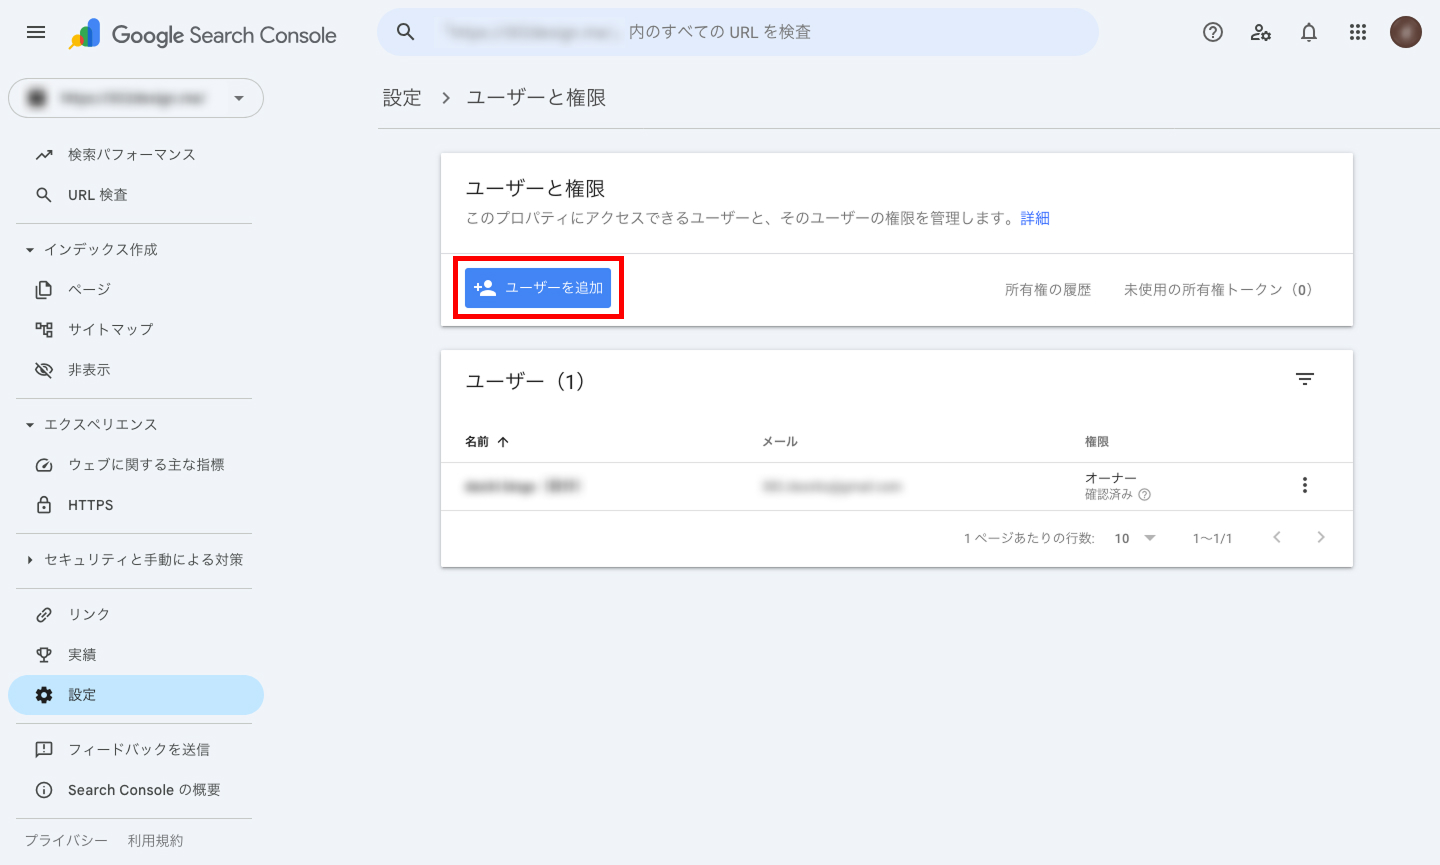
Task: Open the 詳細 link
Action: (x=1035, y=218)
